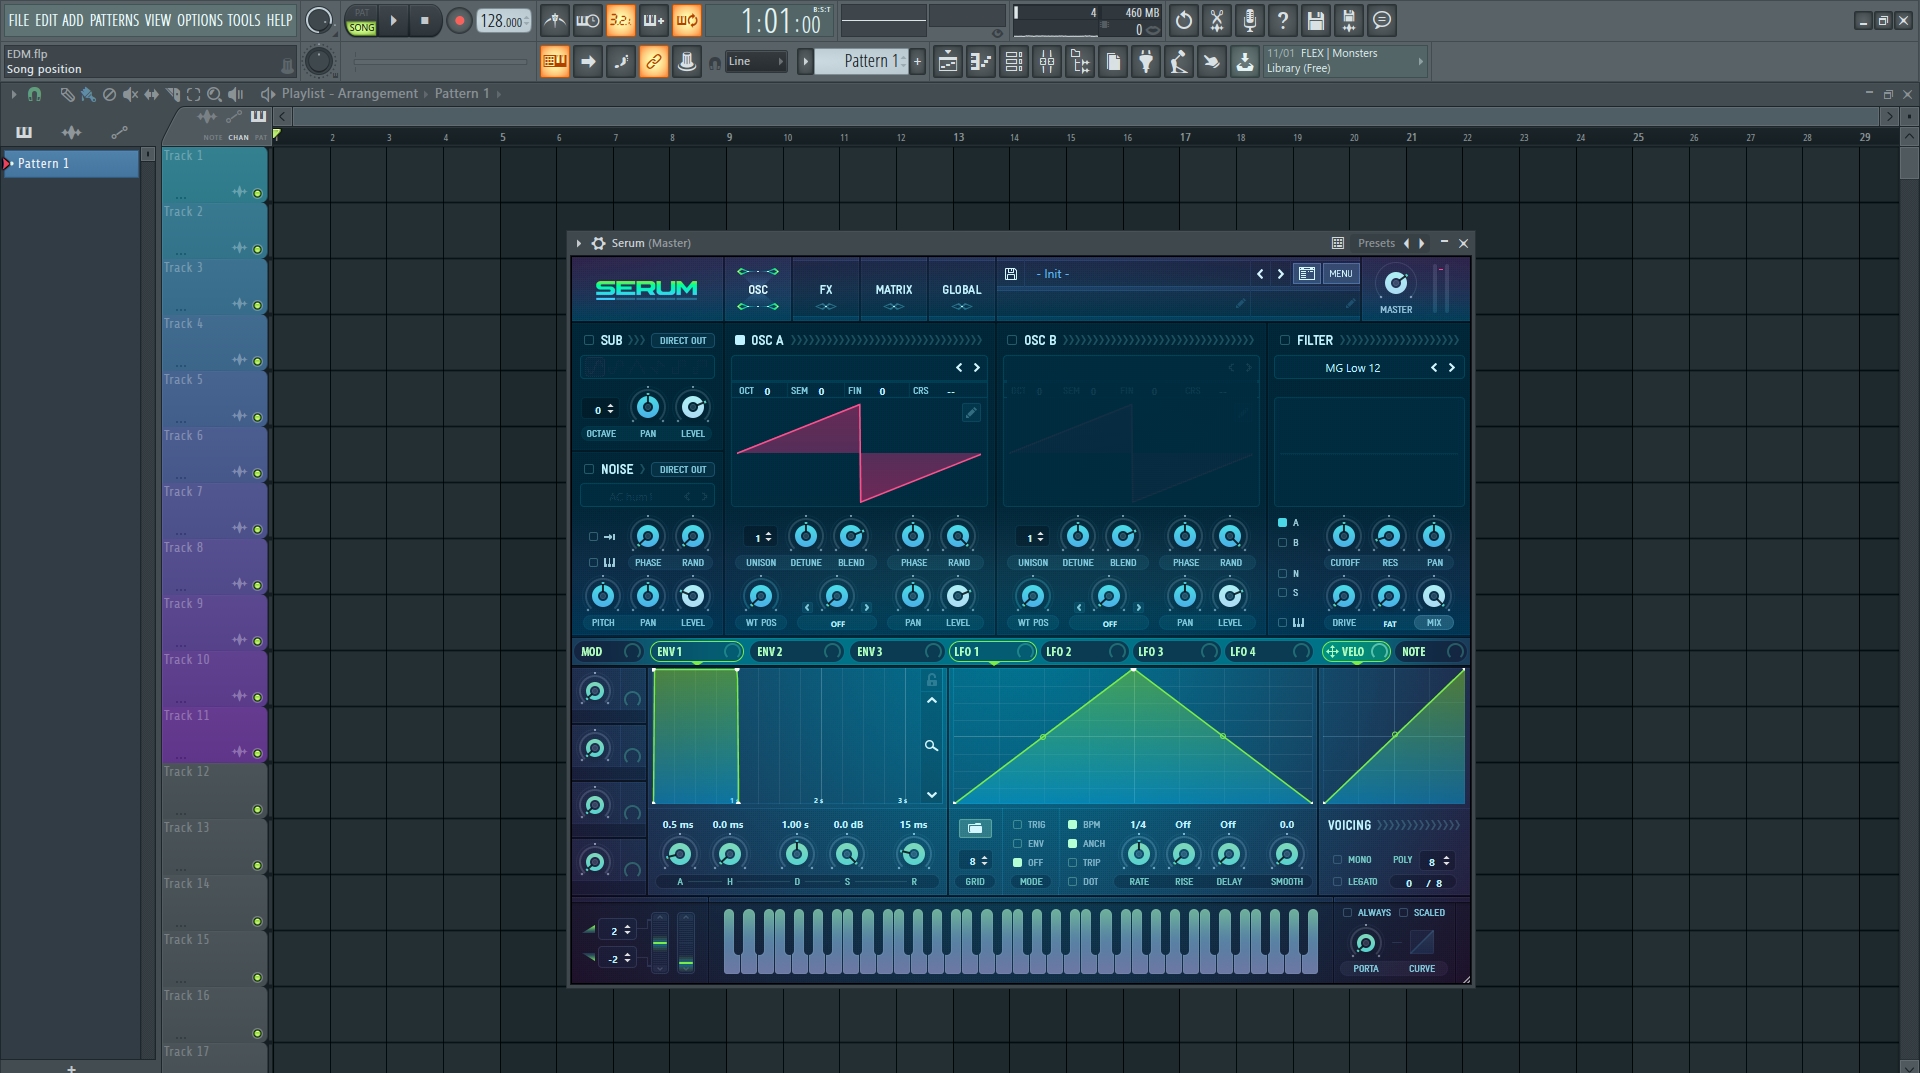Open the PATTERNS menu

[x=114, y=20]
